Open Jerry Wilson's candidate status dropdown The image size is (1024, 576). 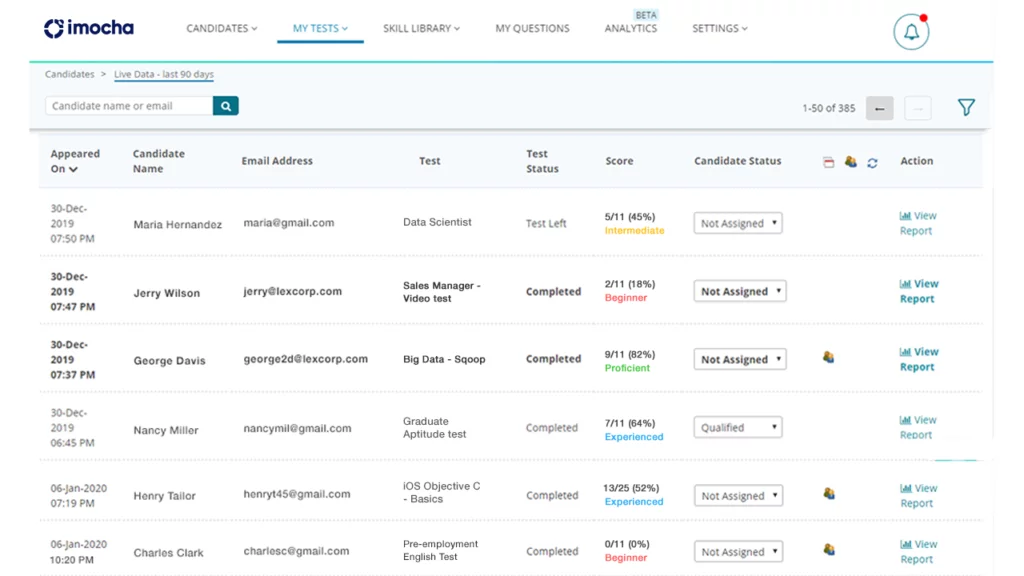[x=740, y=292]
